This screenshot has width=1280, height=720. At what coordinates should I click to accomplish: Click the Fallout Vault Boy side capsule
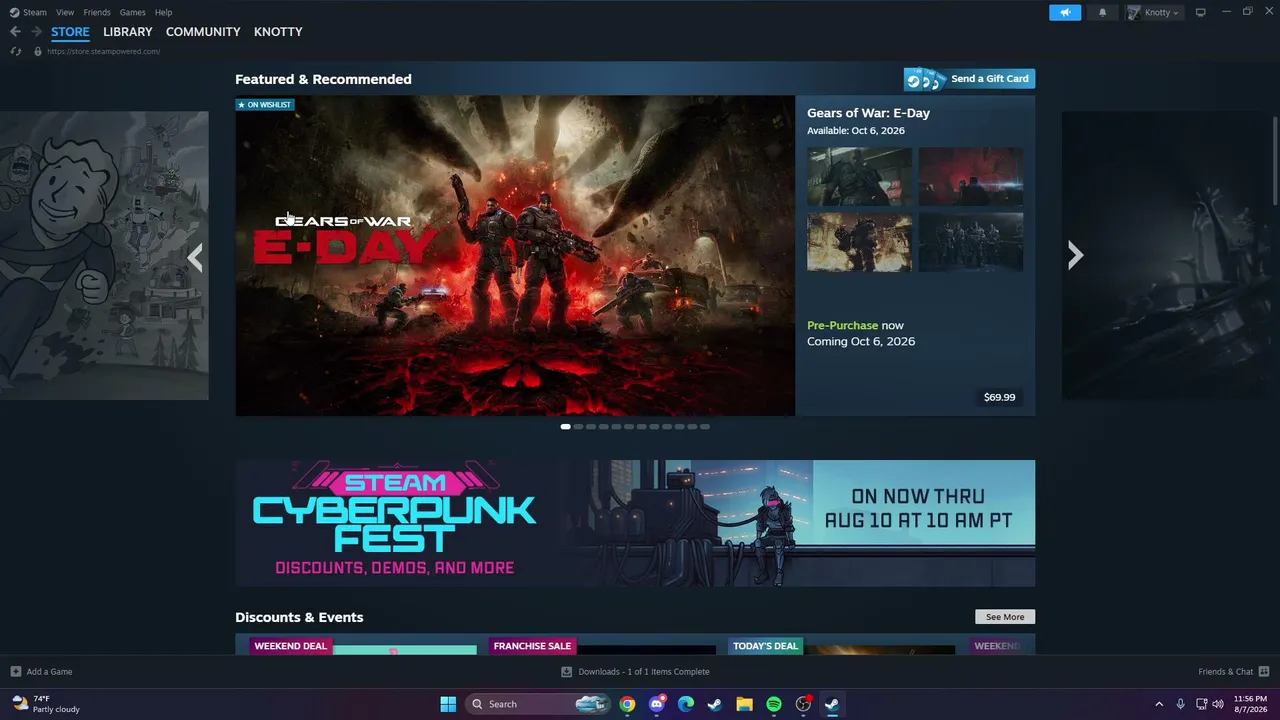tap(104, 256)
